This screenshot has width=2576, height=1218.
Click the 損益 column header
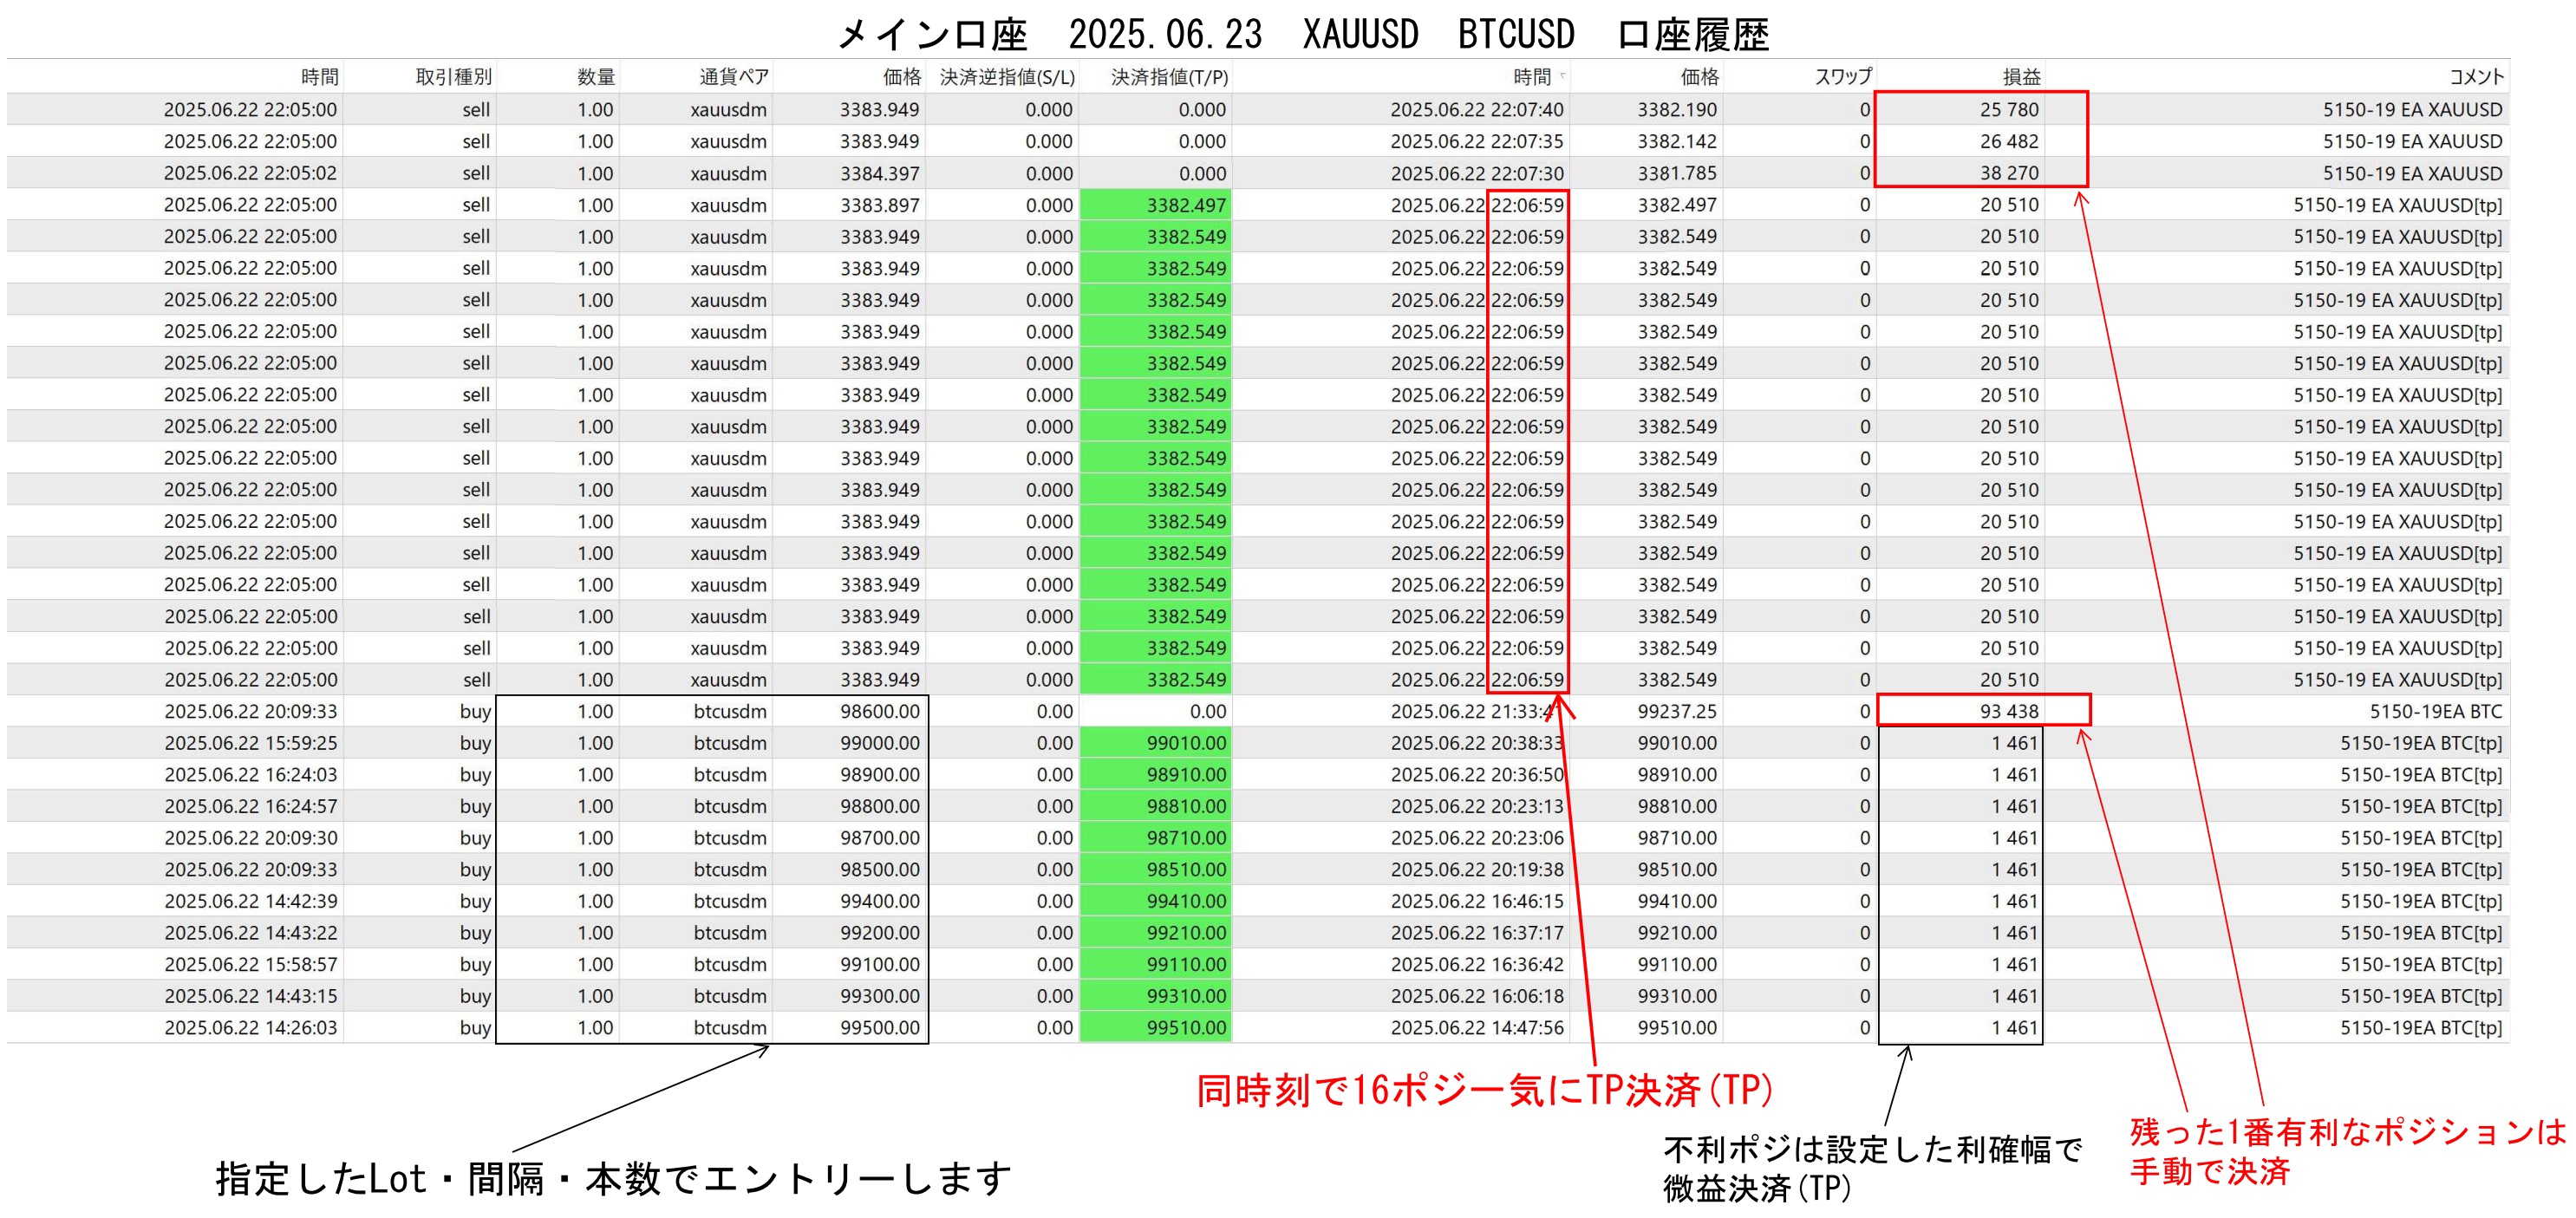pyautogui.click(x=2020, y=77)
